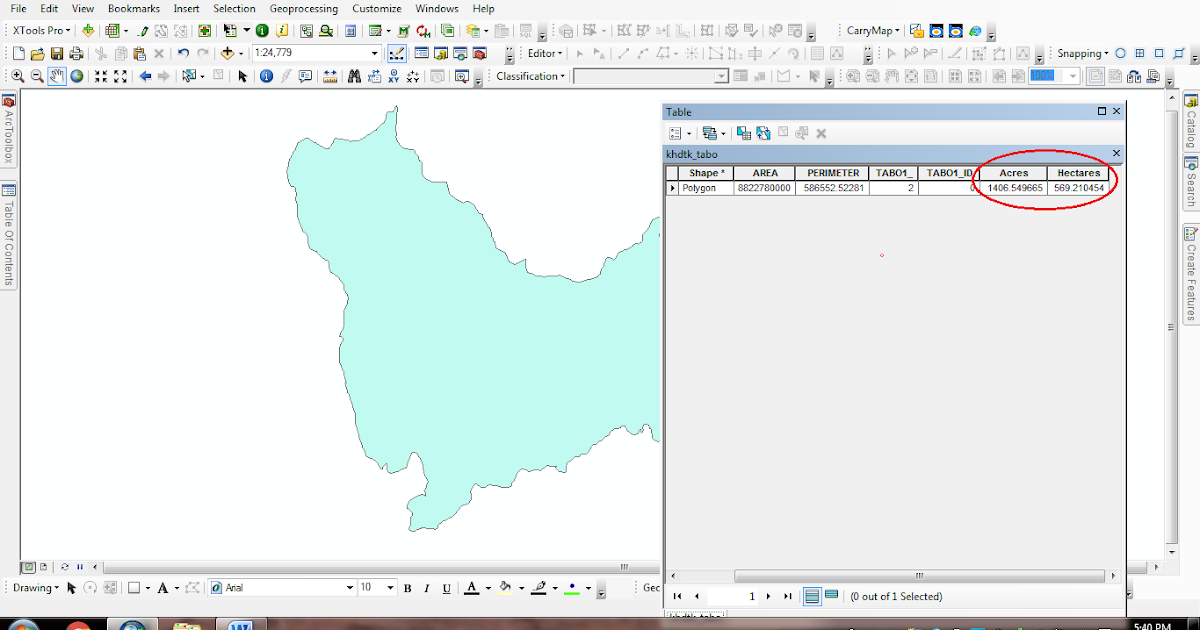Image resolution: width=1200 pixels, height=630 pixels.
Task: Open the Windows menu
Action: (x=437, y=8)
